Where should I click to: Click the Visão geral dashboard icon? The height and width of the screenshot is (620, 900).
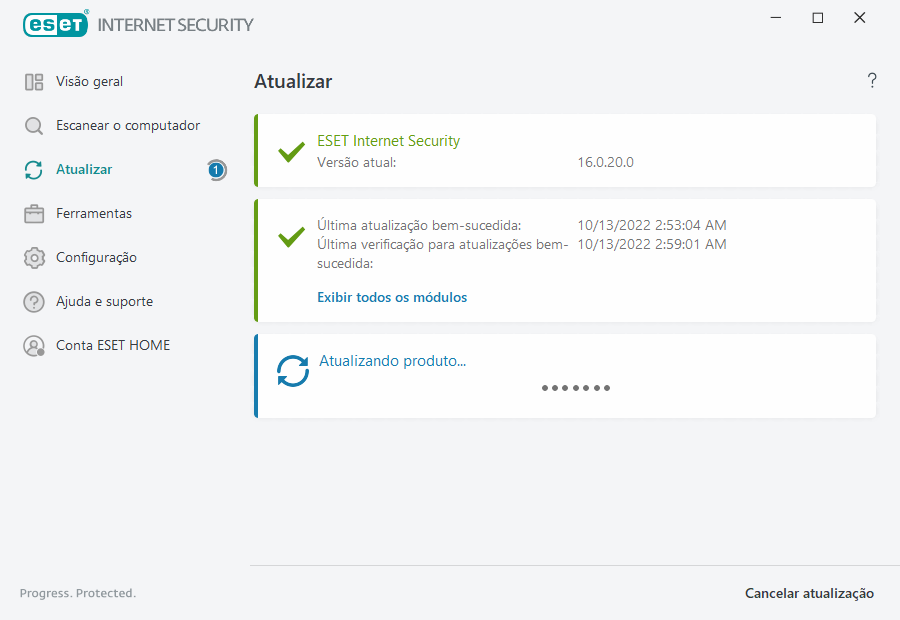pyautogui.click(x=34, y=82)
